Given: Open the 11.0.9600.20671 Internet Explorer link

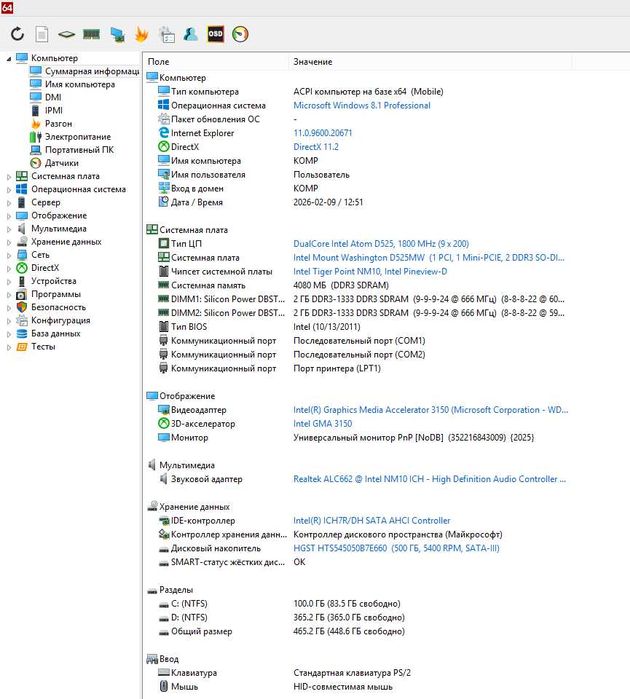Looking at the screenshot, I should 322,133.
